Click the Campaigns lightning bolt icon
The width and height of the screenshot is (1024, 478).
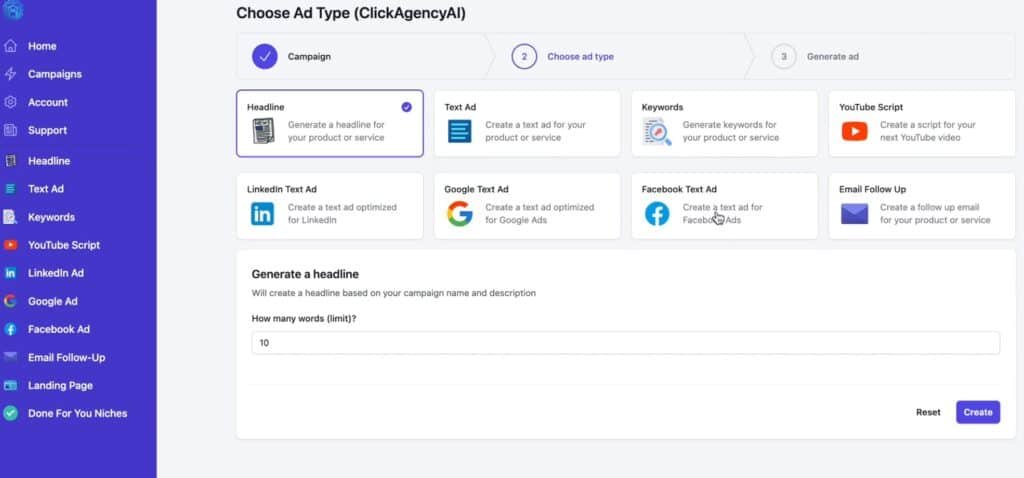[10, 74]
